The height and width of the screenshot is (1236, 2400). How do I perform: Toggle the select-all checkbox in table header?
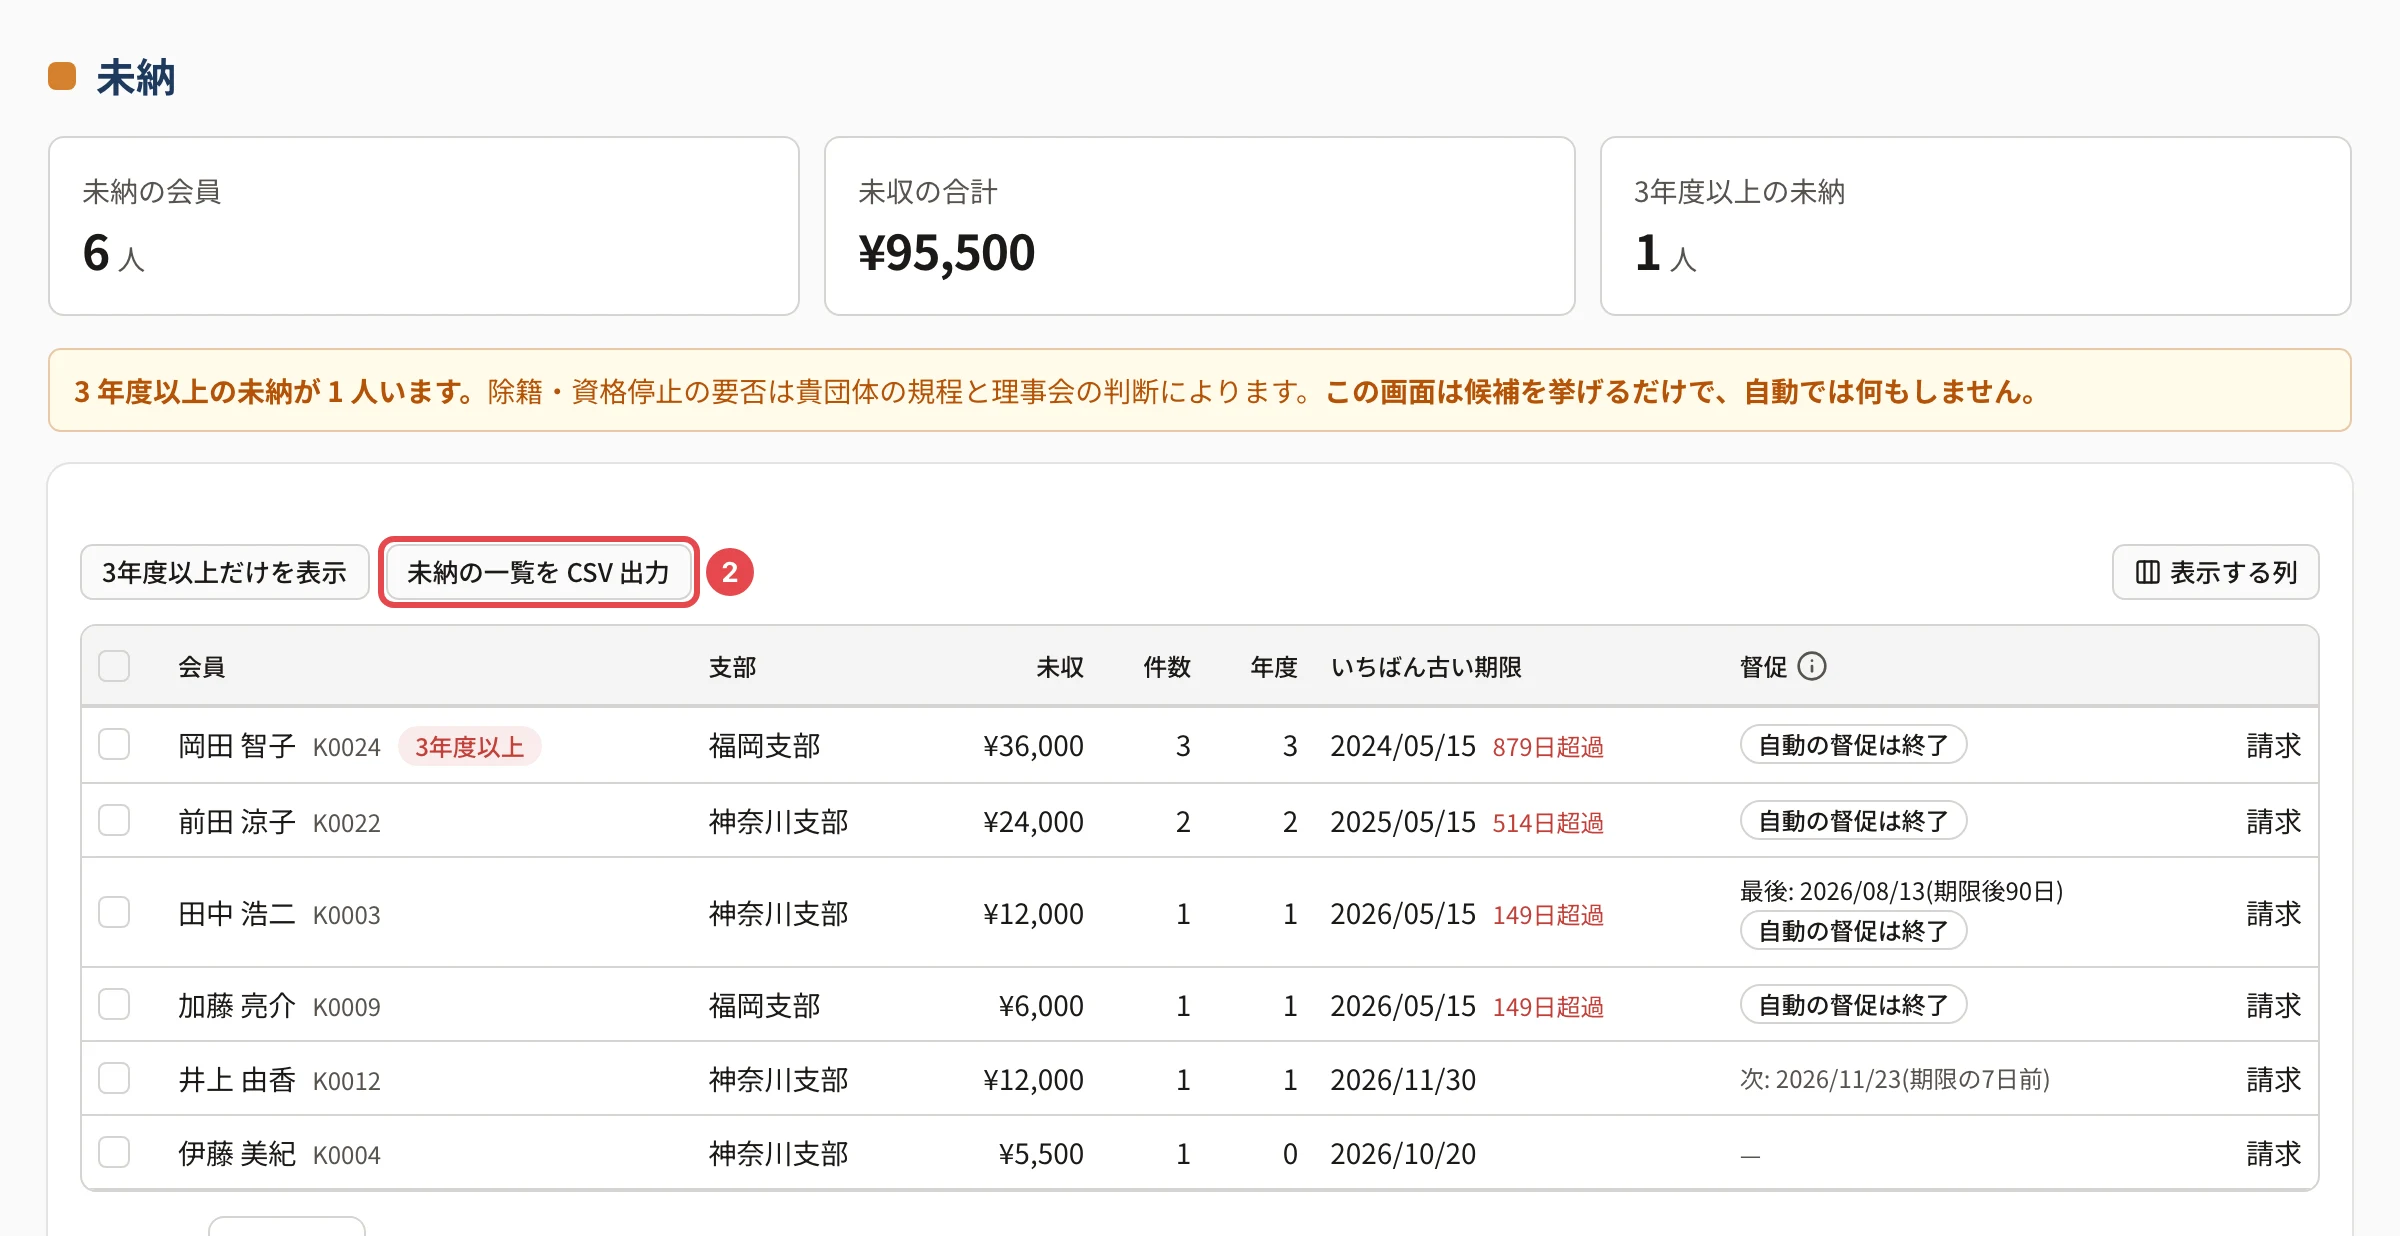114,666
